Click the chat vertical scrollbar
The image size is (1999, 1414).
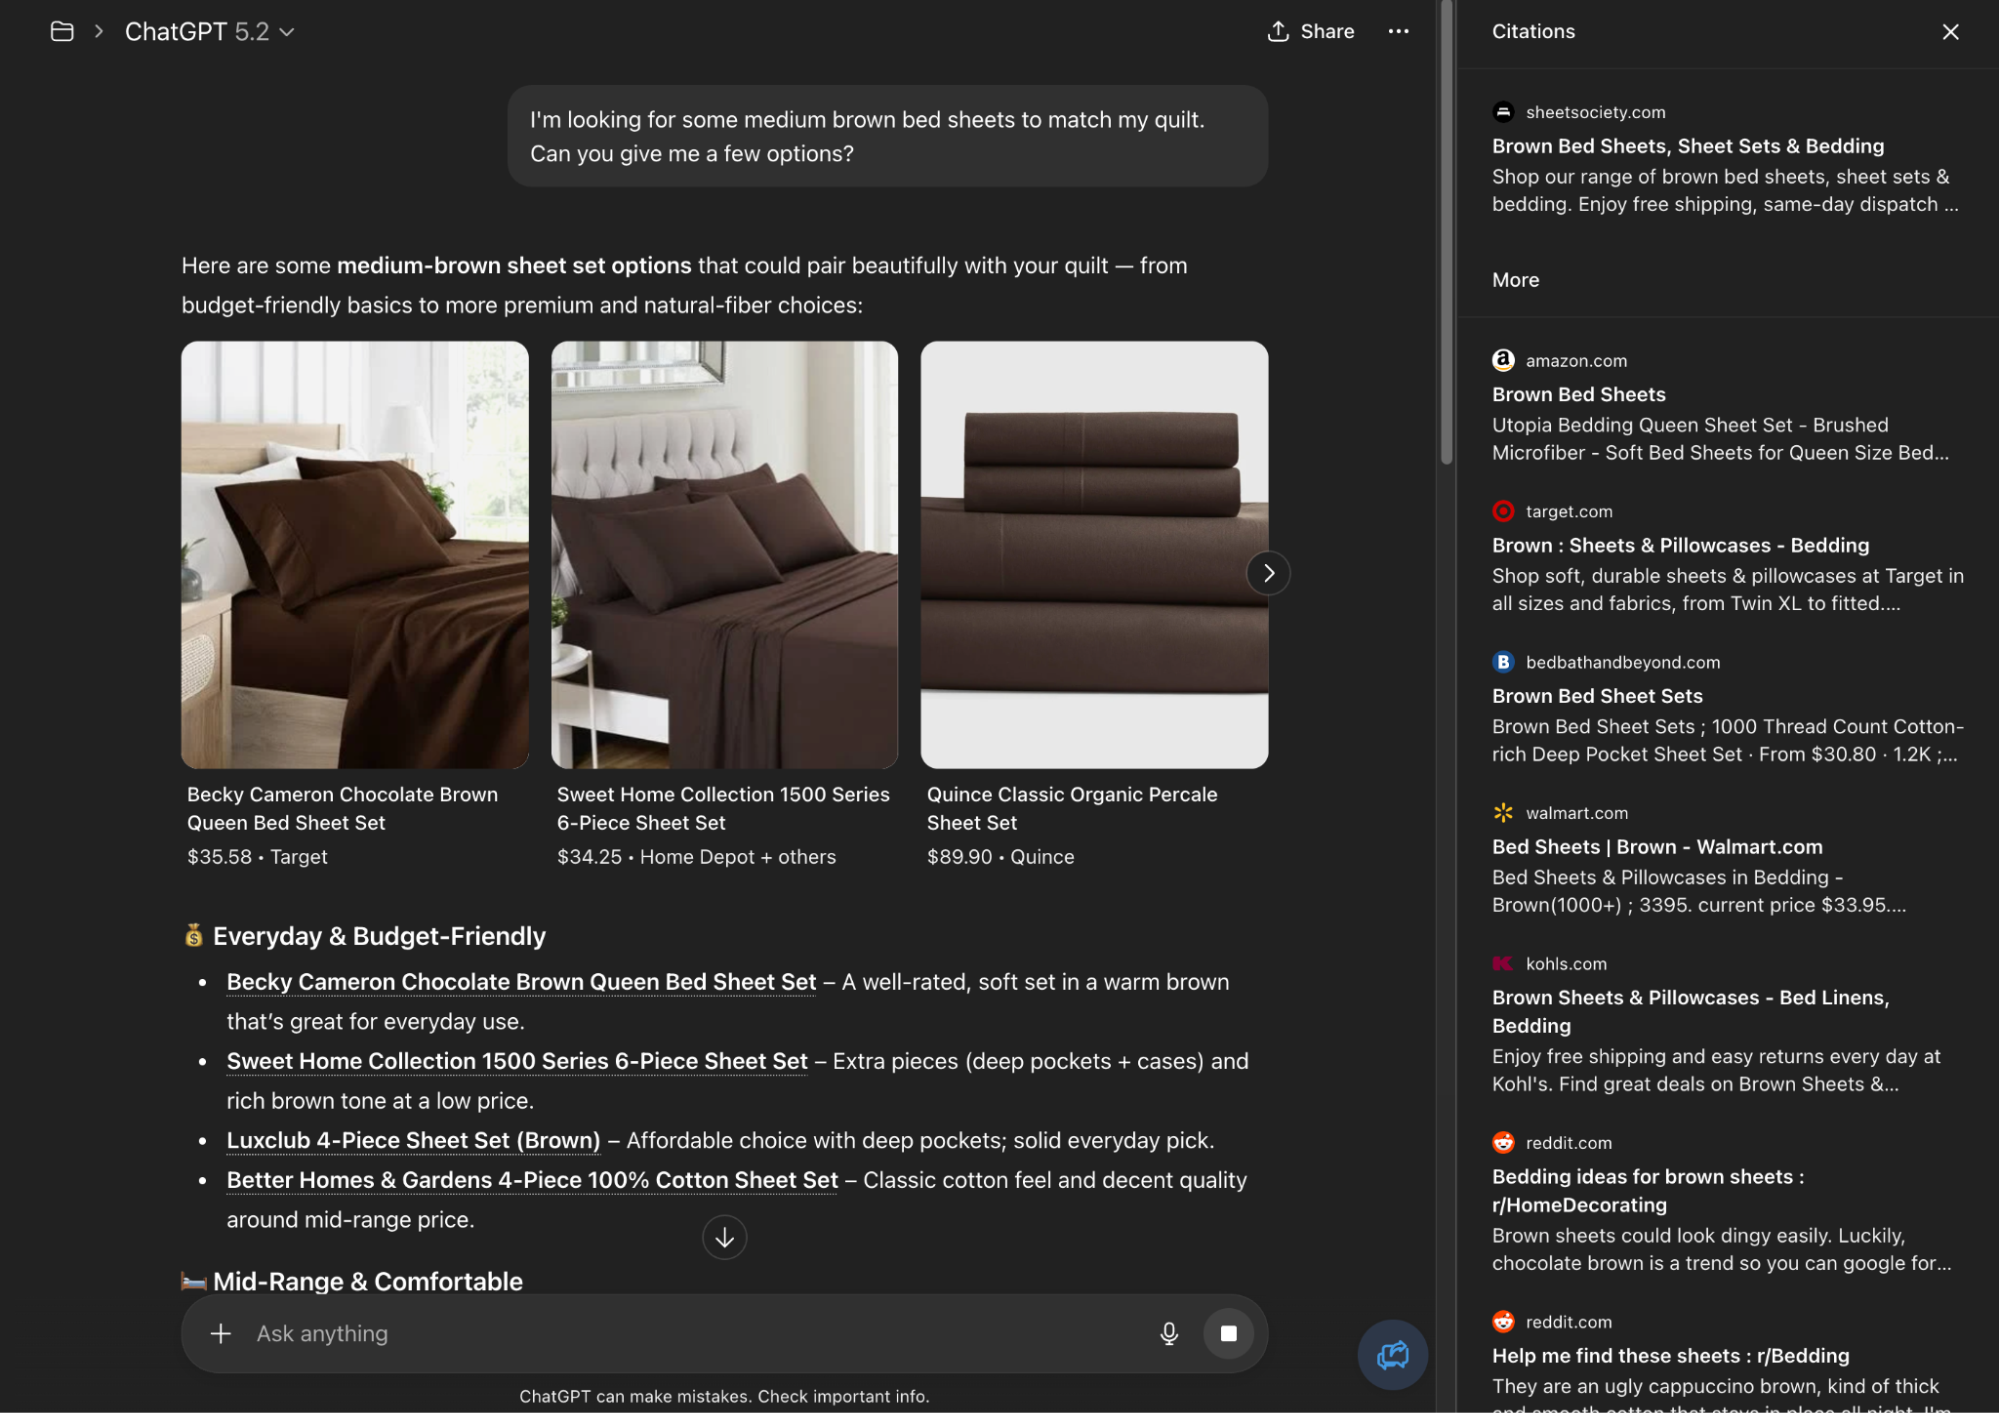(x=1445, y=230)
